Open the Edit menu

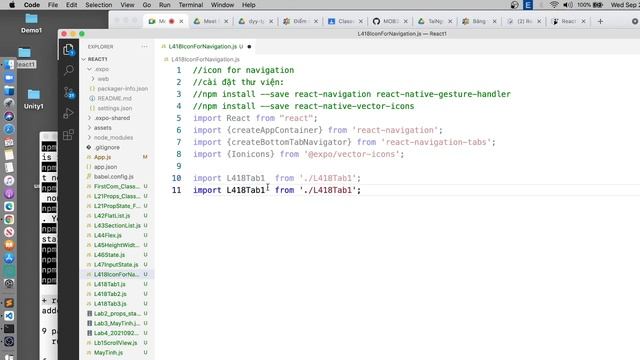(71, 5)
